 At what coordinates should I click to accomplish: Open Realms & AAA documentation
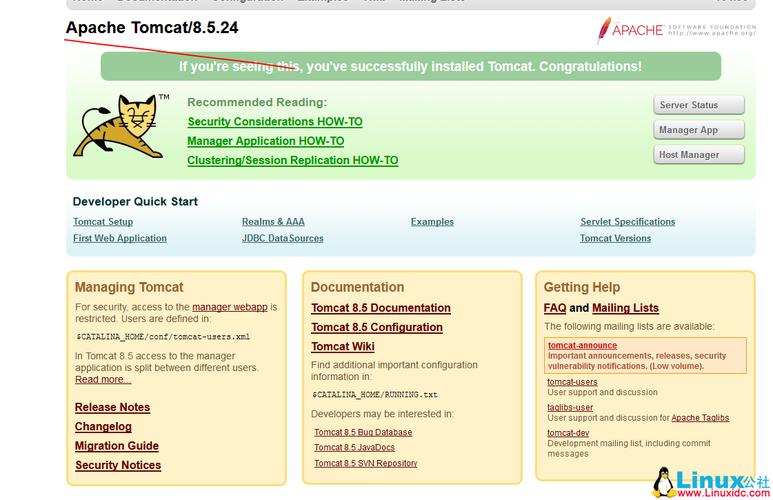273,222
